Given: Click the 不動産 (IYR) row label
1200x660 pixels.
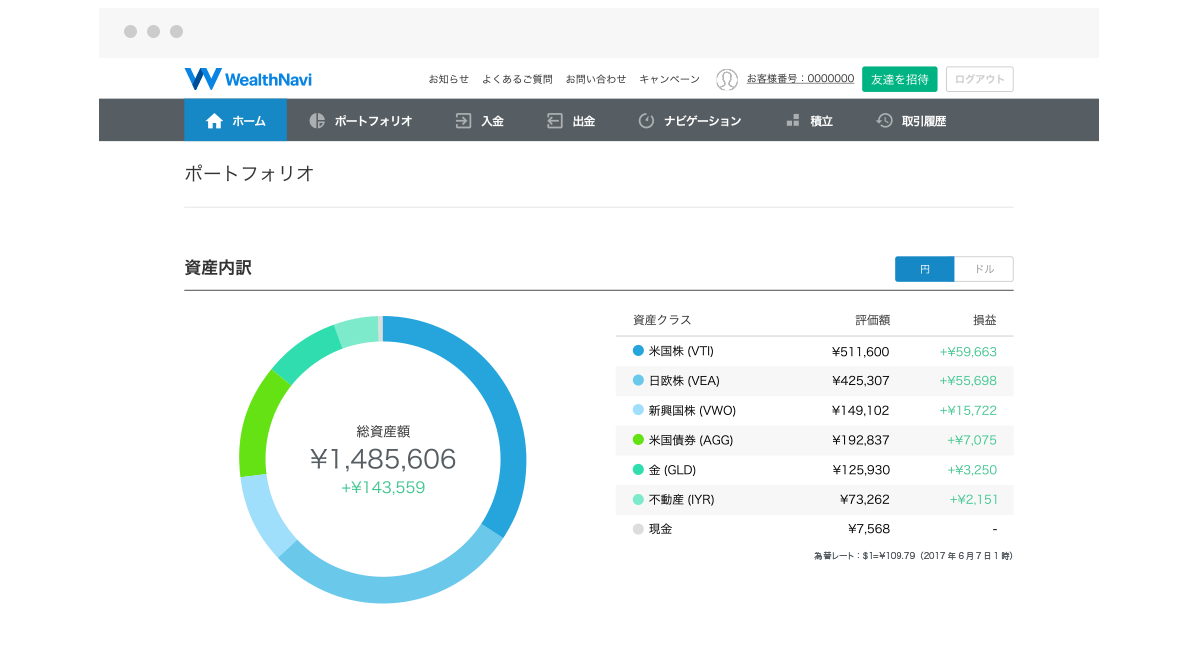Looking at the screenshot, I should (681, 499).
